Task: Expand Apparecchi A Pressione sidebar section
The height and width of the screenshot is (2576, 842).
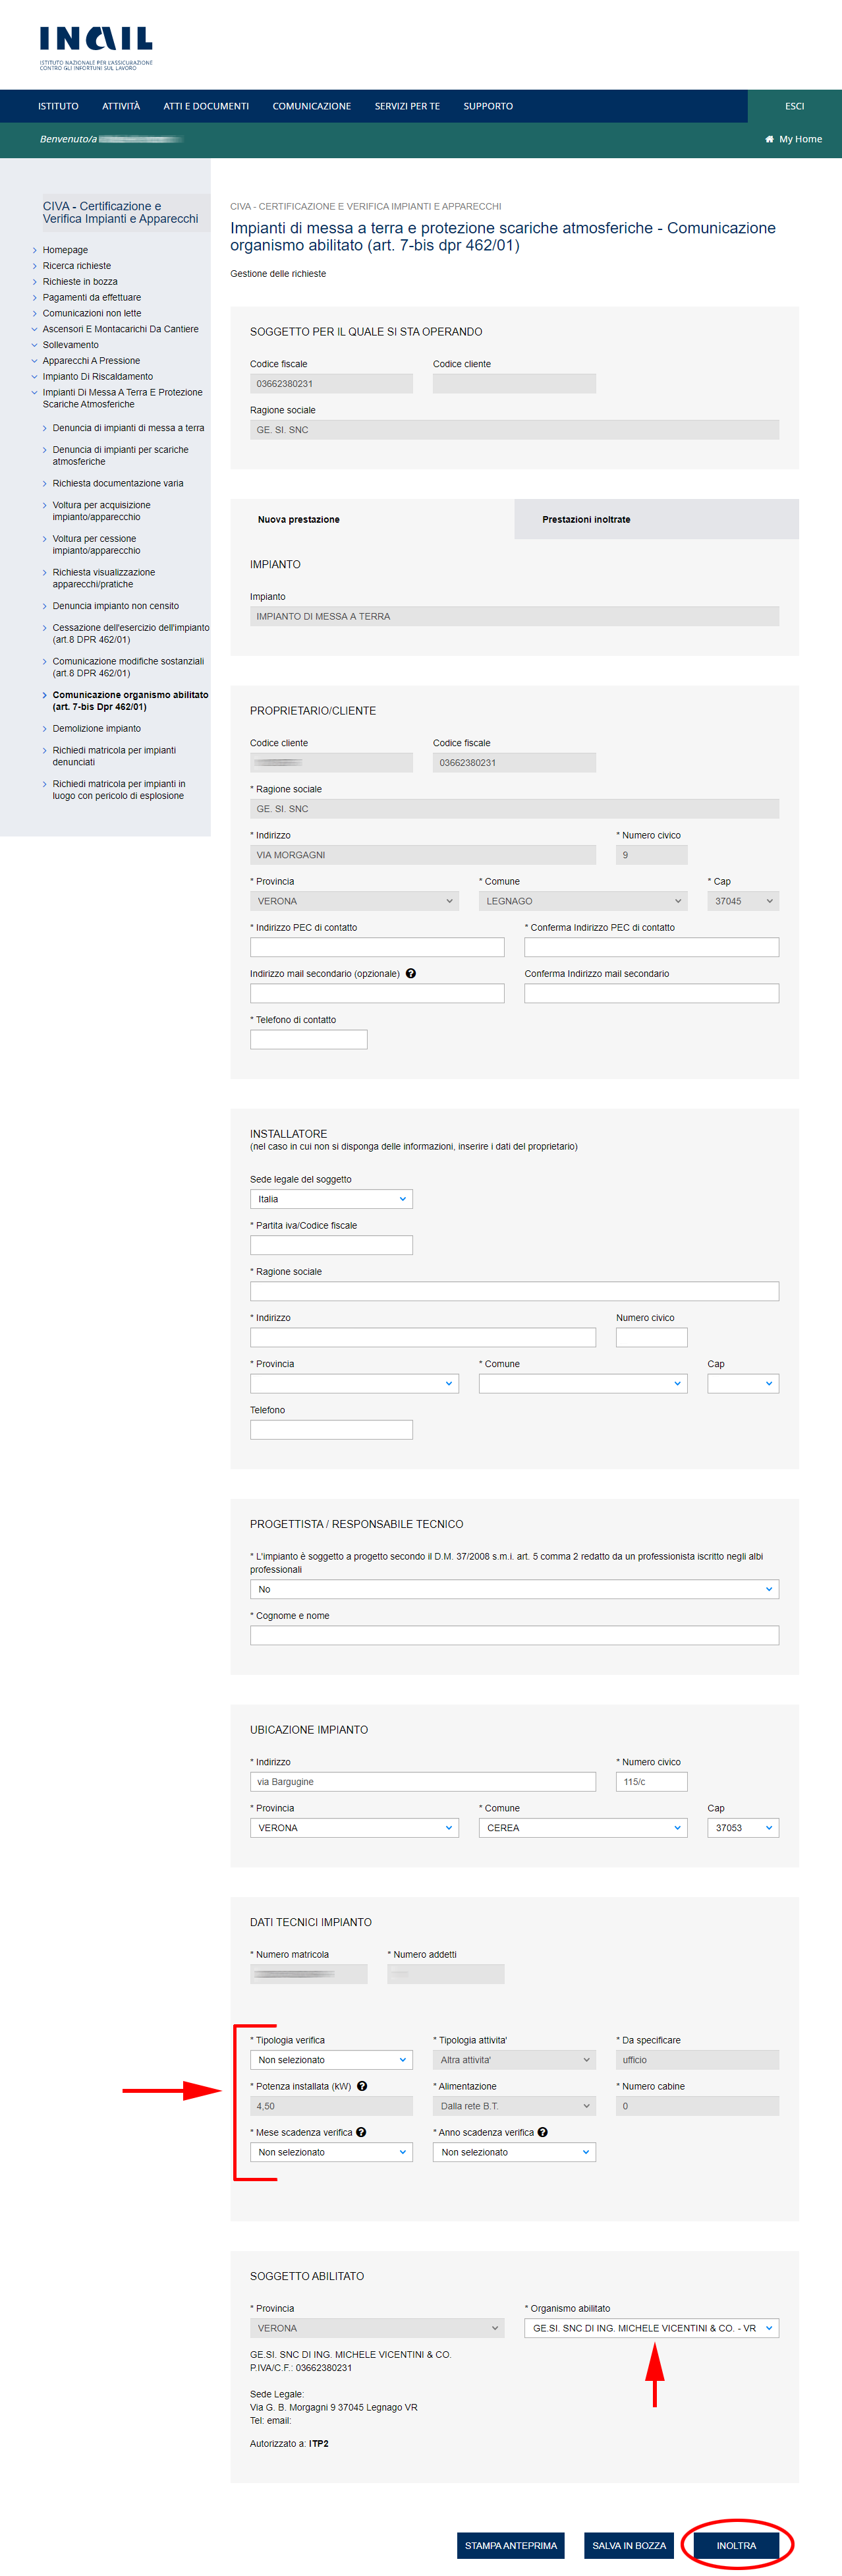Action: pos(91,361)
